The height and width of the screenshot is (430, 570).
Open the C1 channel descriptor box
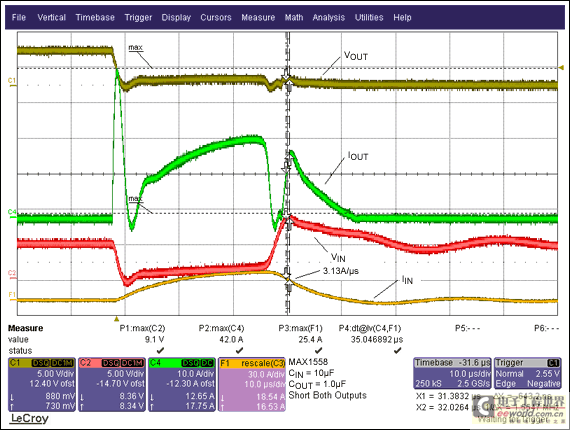pyautogui.click(x=42, y=385)
